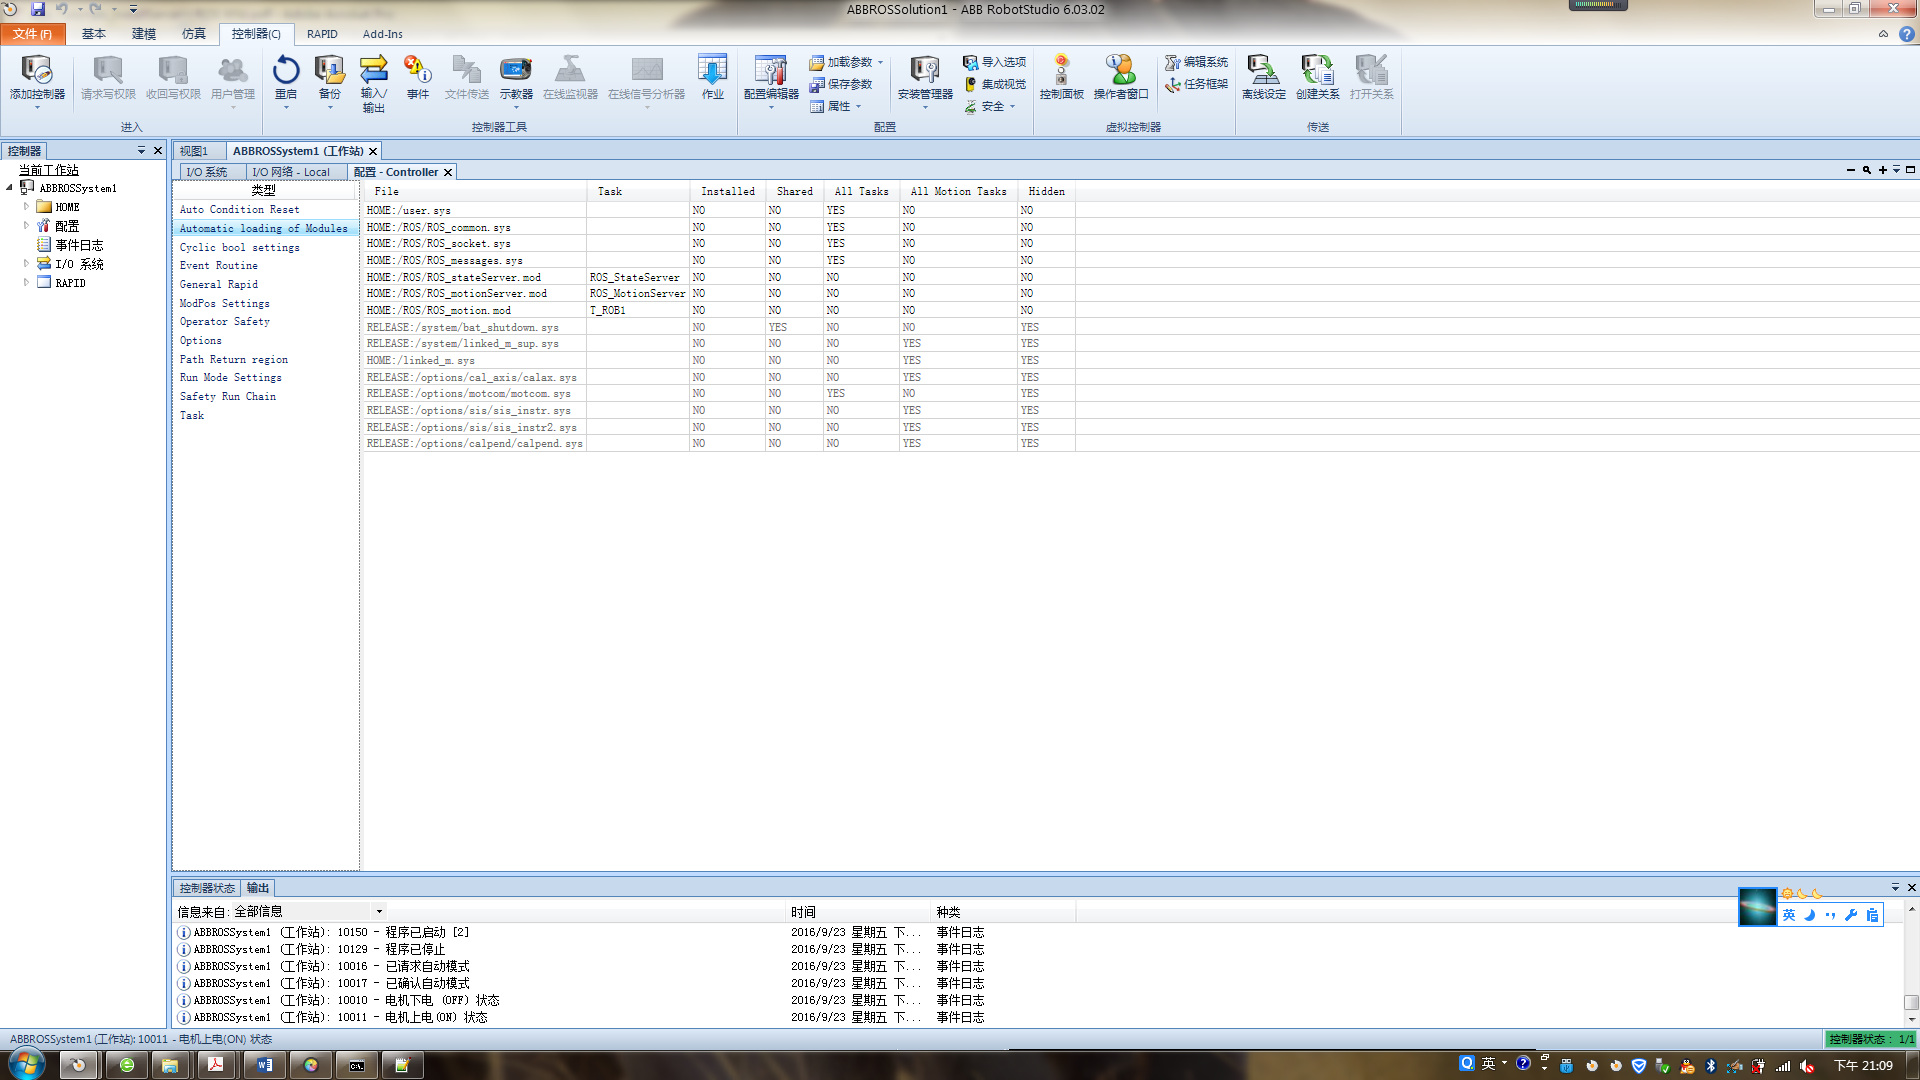This screenshot has width=1920, height=1080.
Task: Click 编辑系统 (Edit System)
Action: [x=1196, y=62]
